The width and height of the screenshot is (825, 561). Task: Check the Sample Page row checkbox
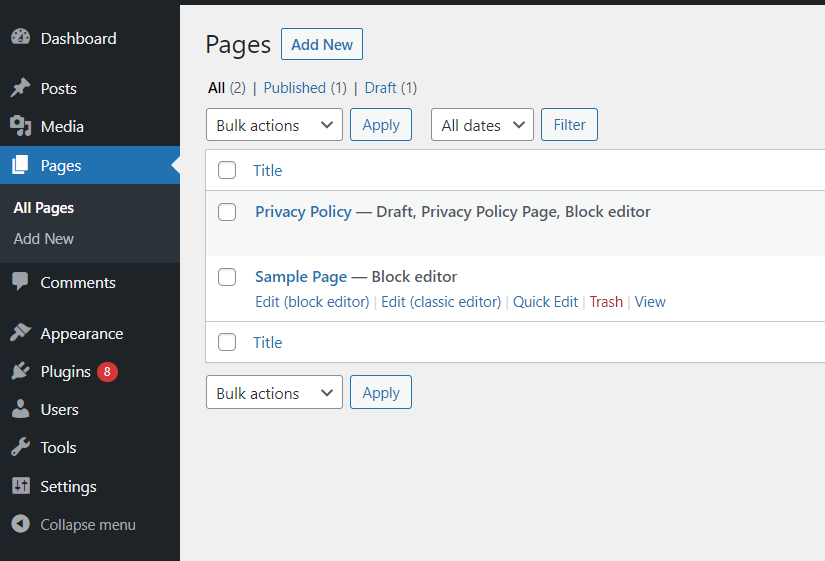pos(227,277)
